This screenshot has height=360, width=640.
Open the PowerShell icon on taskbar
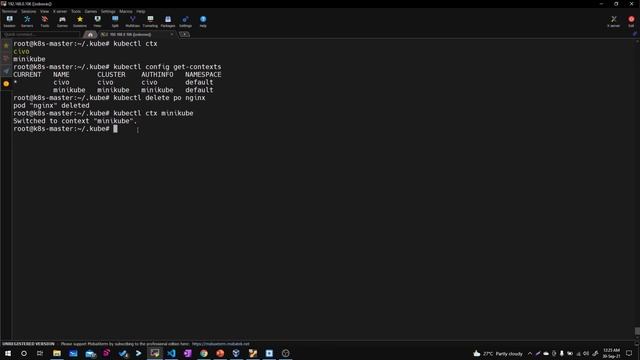(x=138, y=353)
